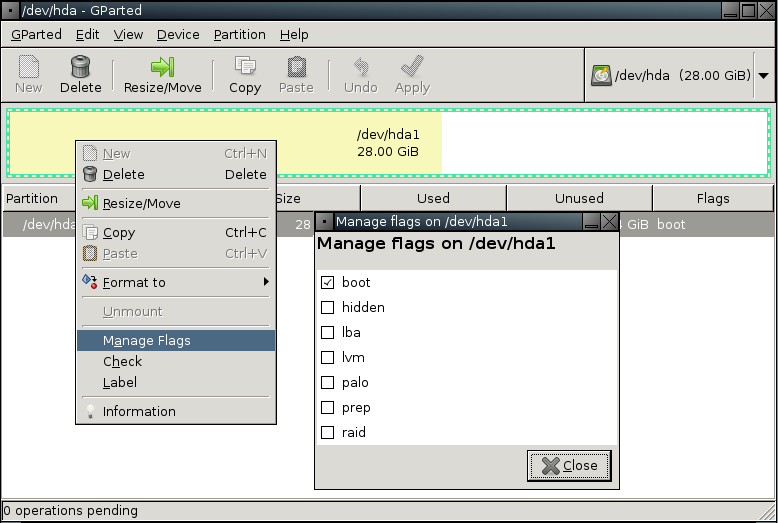Click the window resize grip corner
The image size is (778, 523).
[x=766, y=511]
